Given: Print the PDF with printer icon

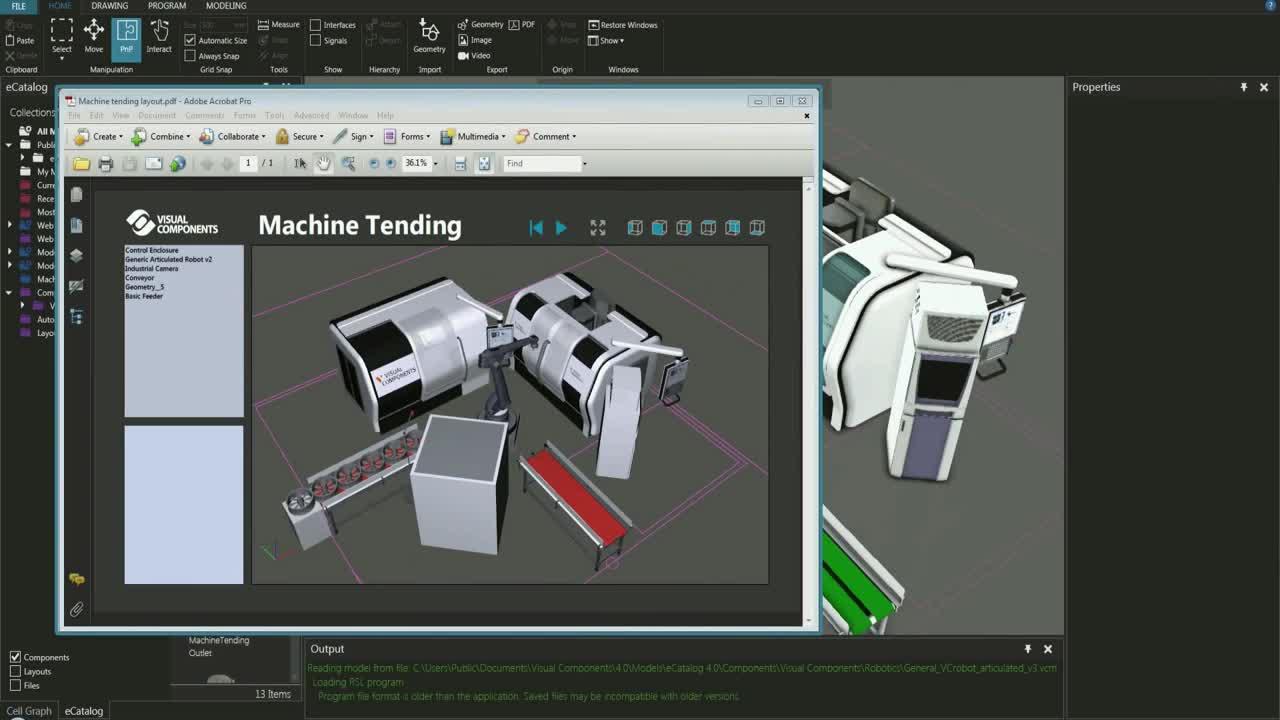Looking at the screenshot, I should (106, 164).
